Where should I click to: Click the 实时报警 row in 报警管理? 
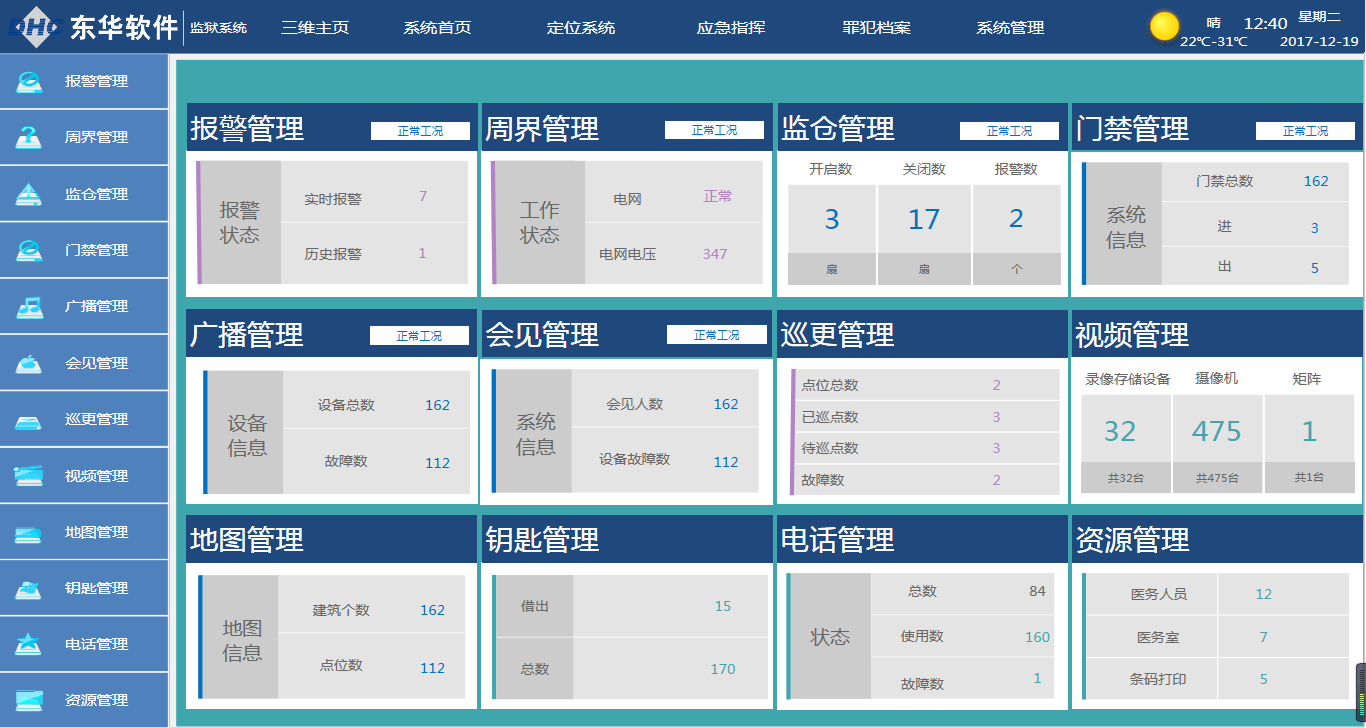point(373,197)
